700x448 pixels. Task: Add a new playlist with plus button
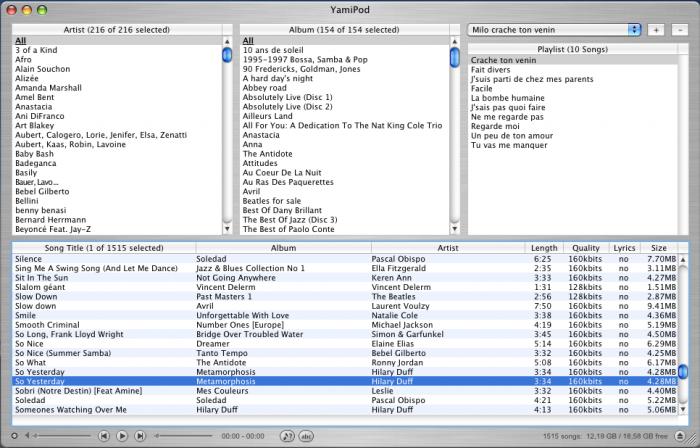(656, 30)
